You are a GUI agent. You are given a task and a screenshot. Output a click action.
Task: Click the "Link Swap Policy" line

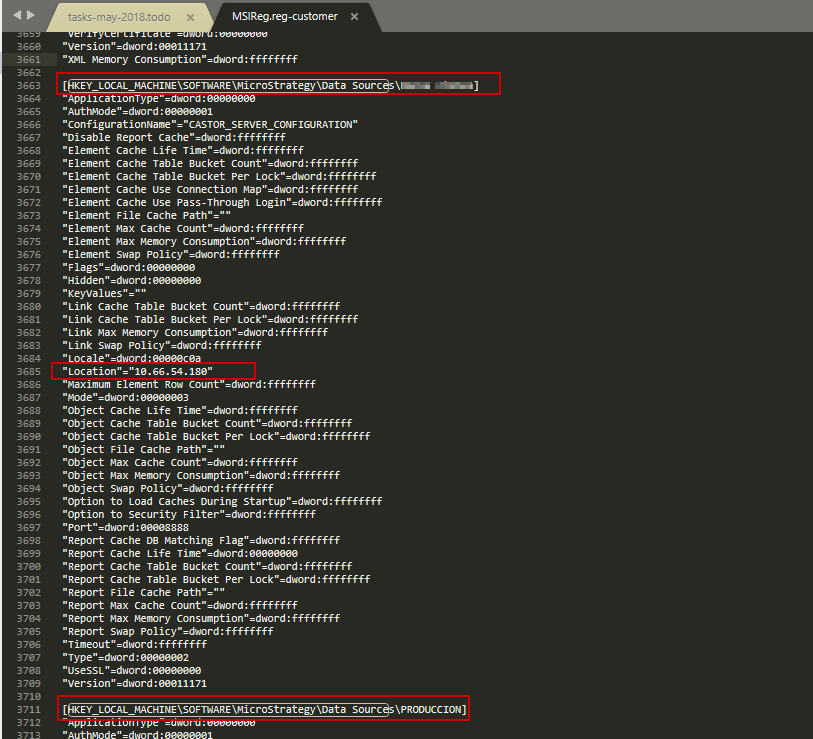(162, 345)
